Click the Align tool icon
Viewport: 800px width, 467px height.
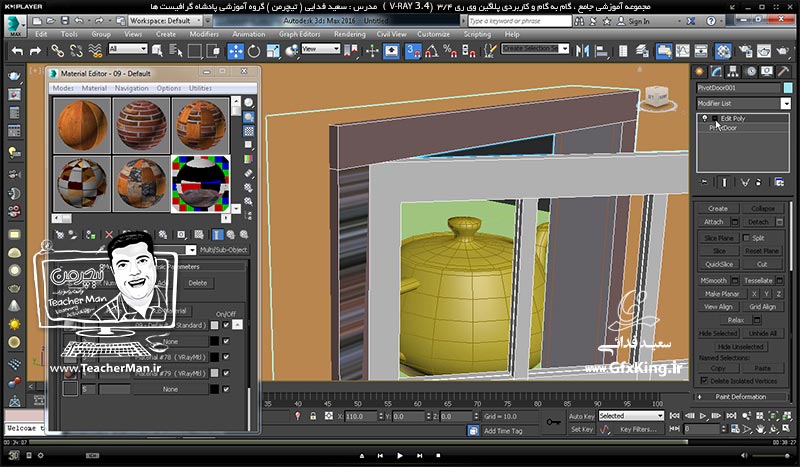point(602,51)
